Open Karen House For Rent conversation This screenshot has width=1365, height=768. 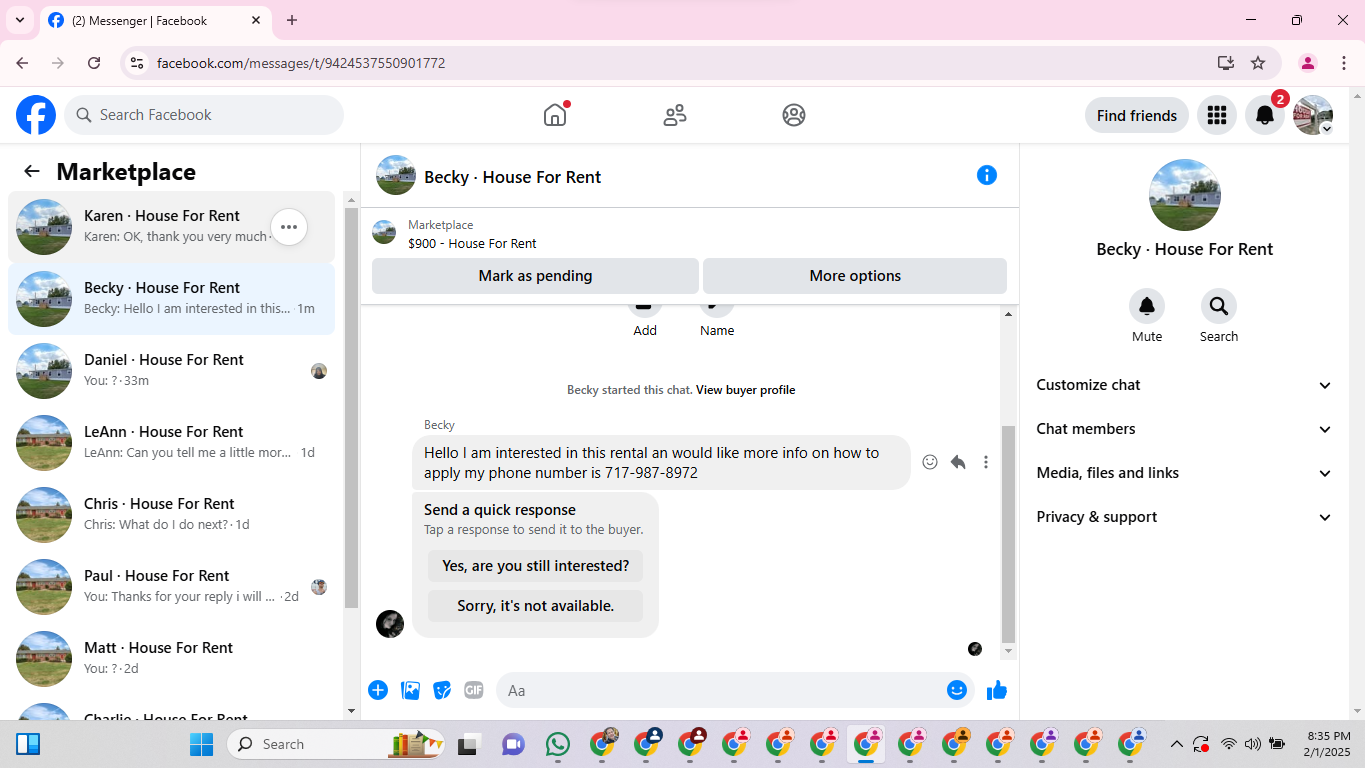tap(171, 227)
